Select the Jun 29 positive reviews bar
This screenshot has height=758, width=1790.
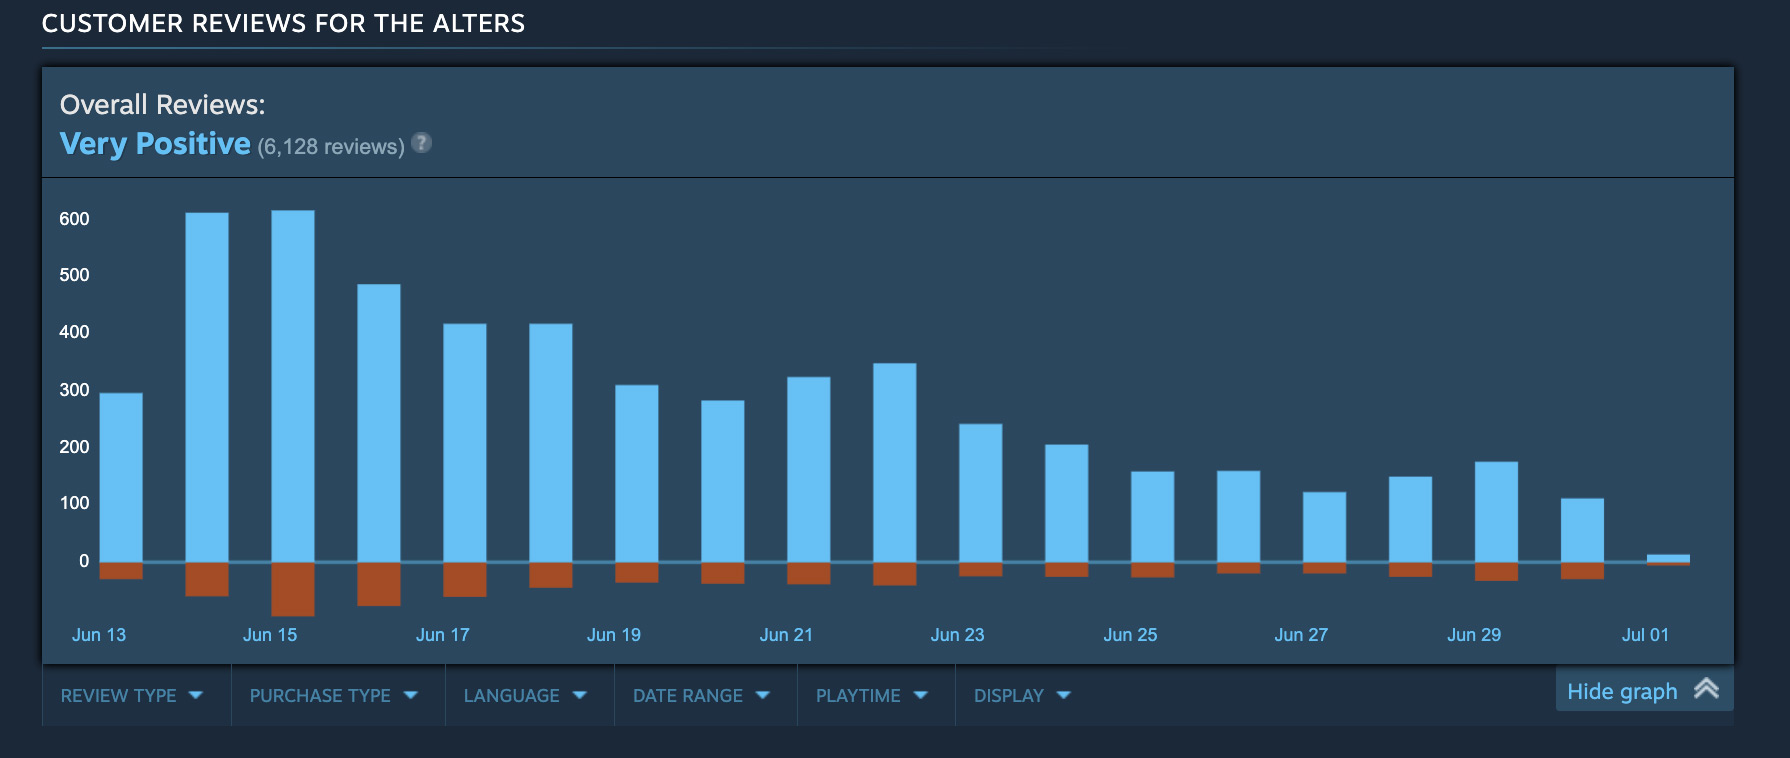[1497, 512]
